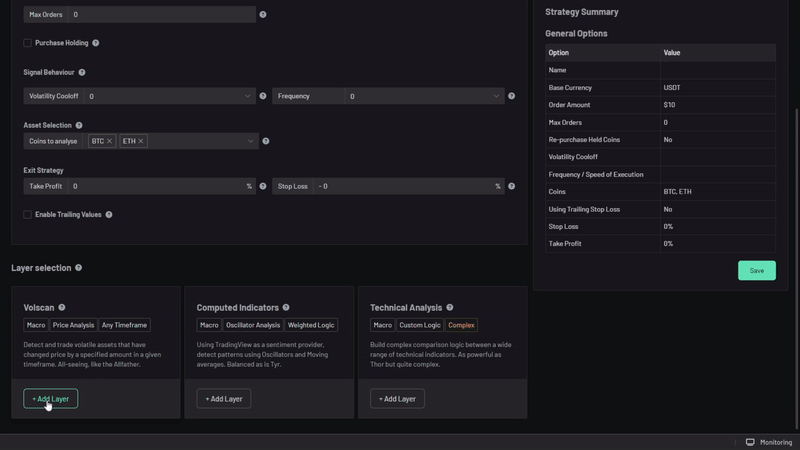Screen dimensions: 800x450
Task: Open Frequency dropdown
Action: point(495,96)
